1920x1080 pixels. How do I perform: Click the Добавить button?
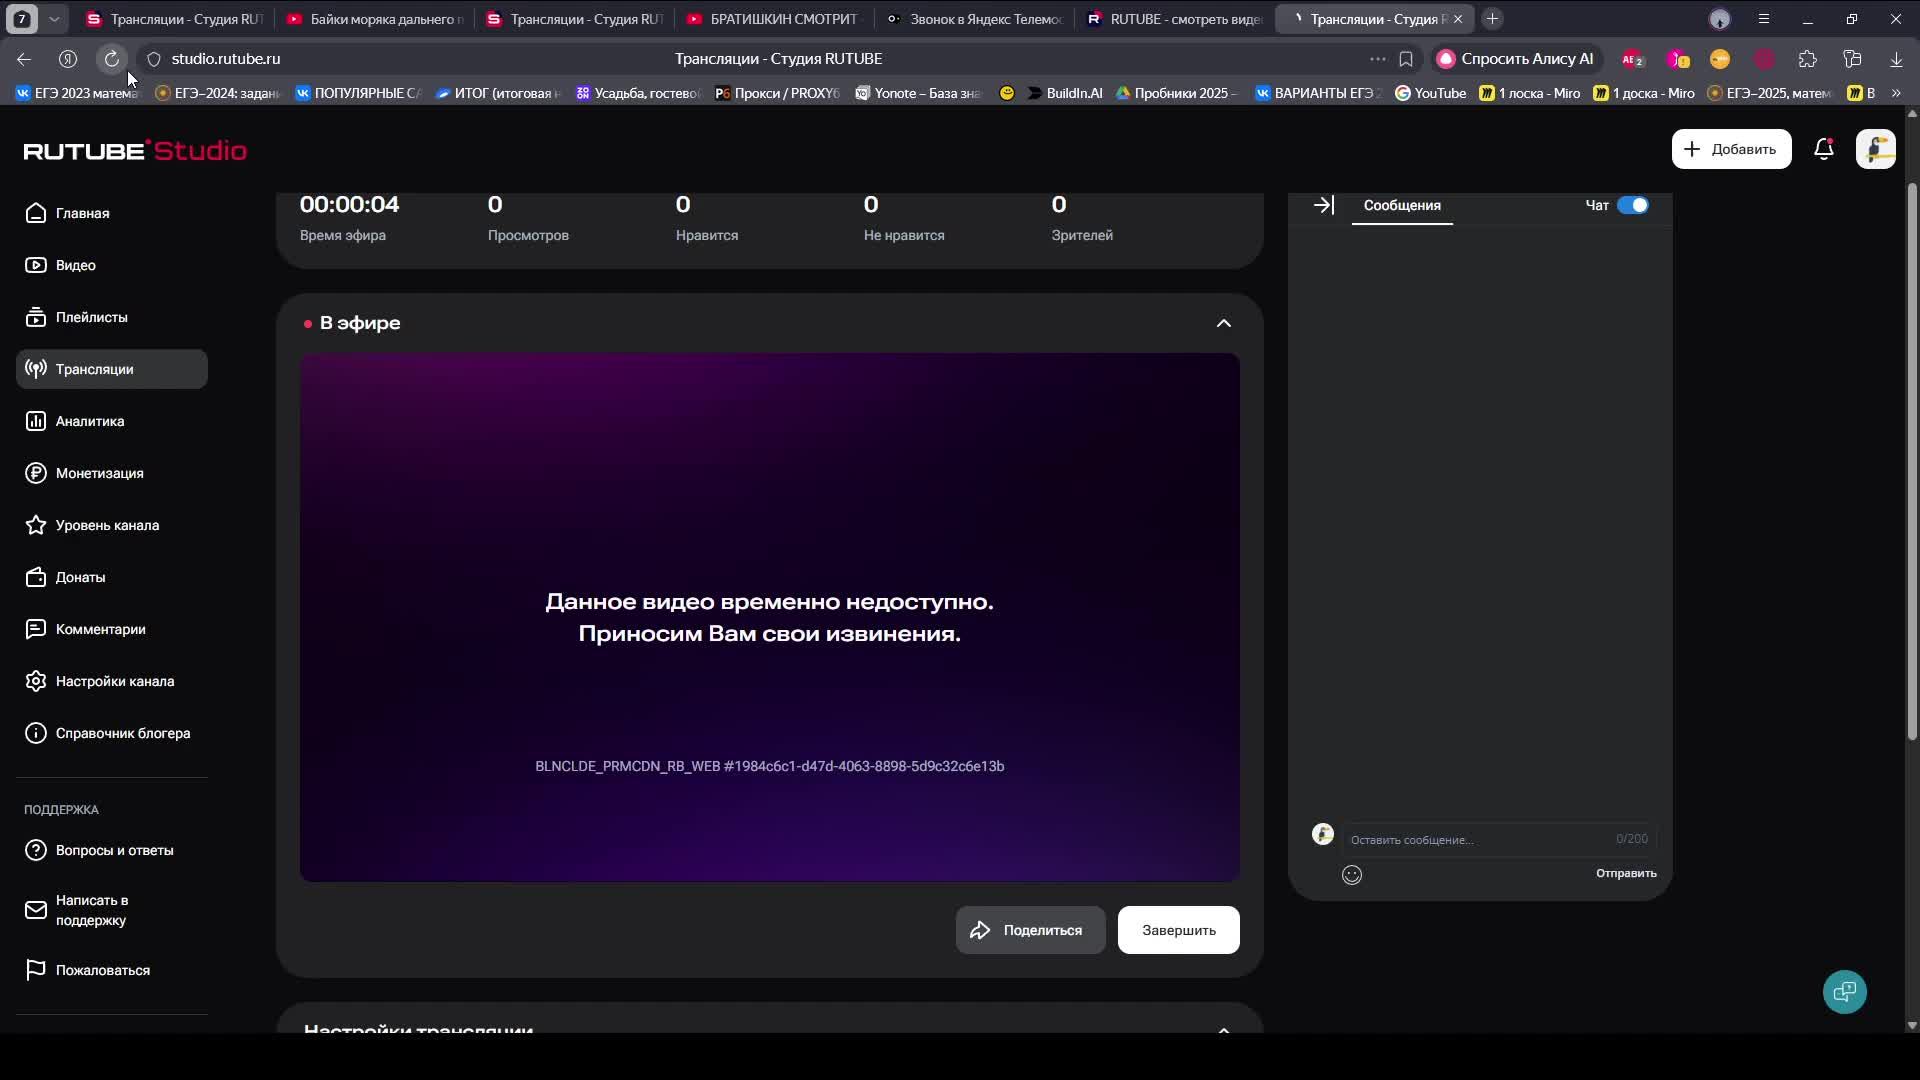1731,149
